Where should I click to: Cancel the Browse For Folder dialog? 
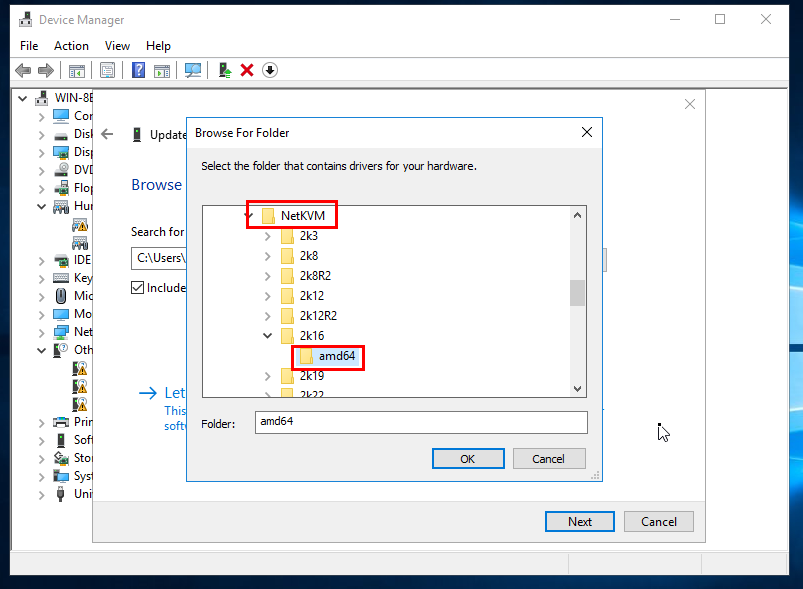tap(549, 458)
